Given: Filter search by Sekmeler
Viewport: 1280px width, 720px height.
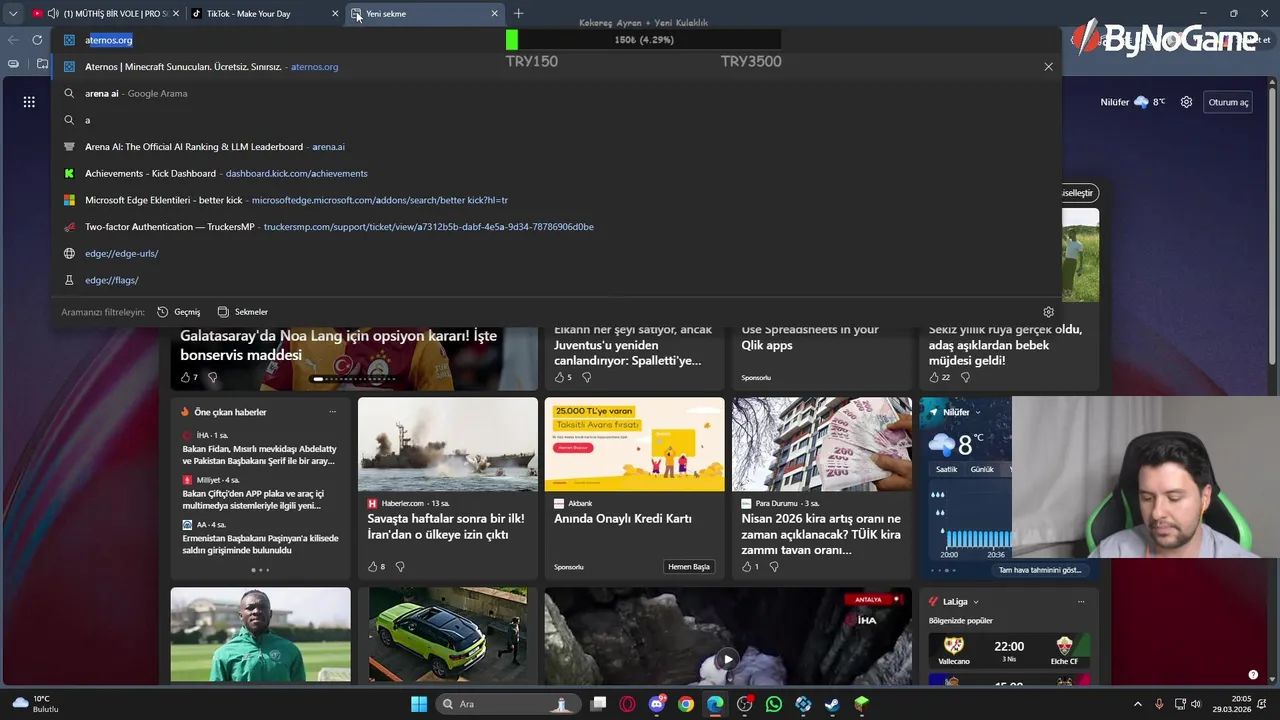Looking at the screenshot, I should pos(243,312).
